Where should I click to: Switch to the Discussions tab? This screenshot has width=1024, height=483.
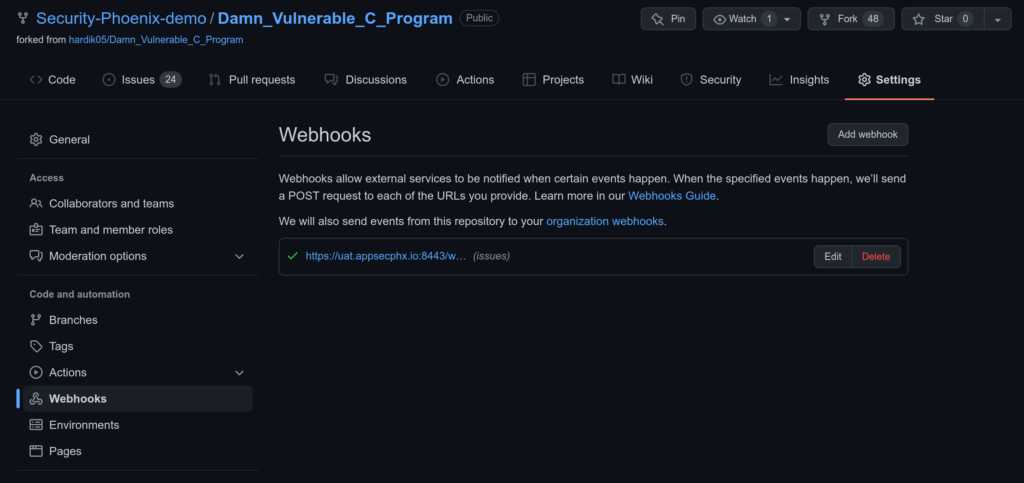[366, 80]
